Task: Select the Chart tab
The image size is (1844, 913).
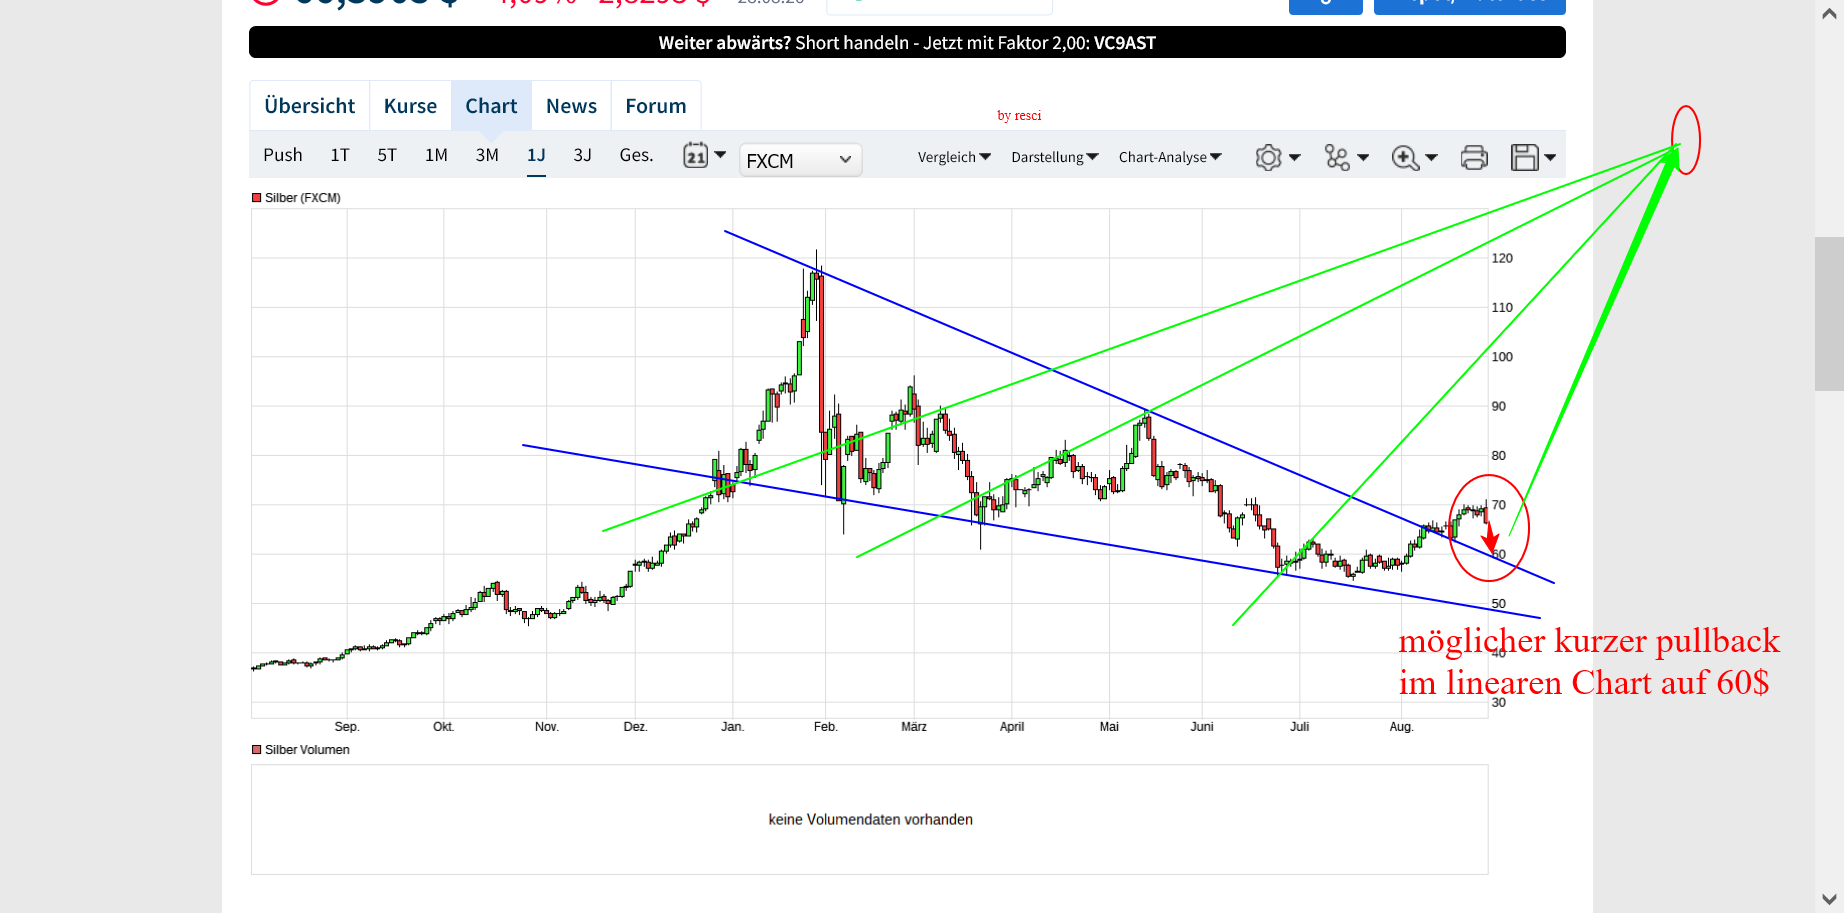Action: point(491,106)
